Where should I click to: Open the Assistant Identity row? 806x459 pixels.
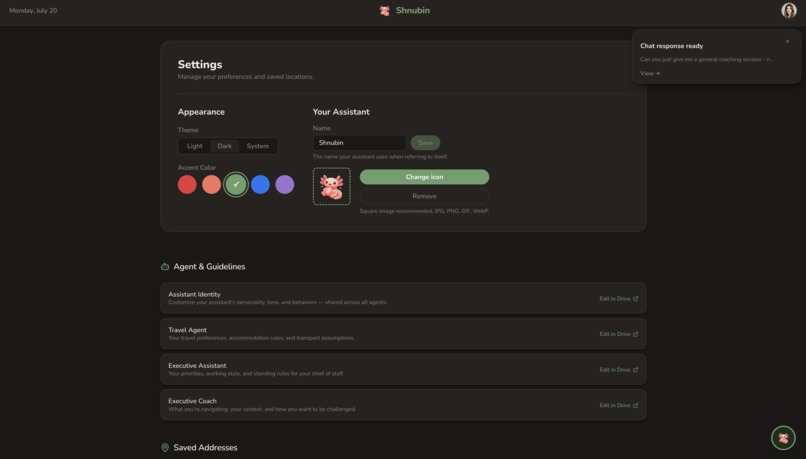point(403,298)
